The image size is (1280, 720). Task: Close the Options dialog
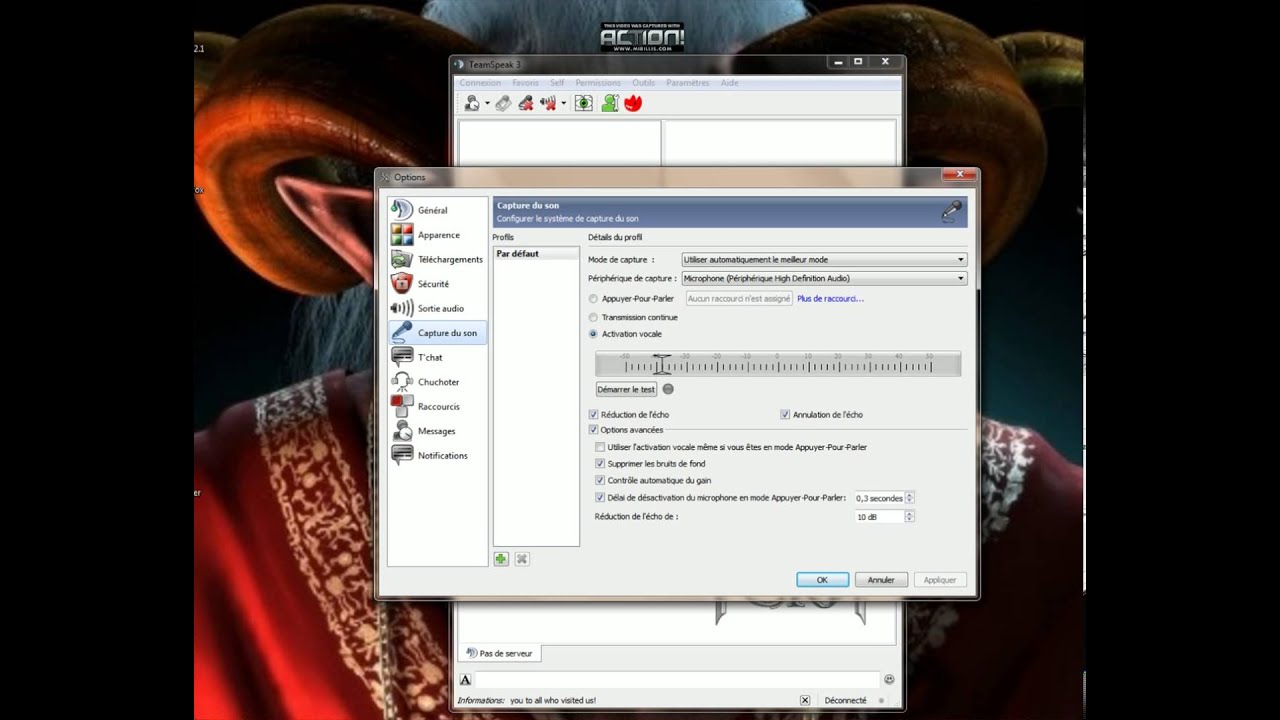[x=958, y=176]
